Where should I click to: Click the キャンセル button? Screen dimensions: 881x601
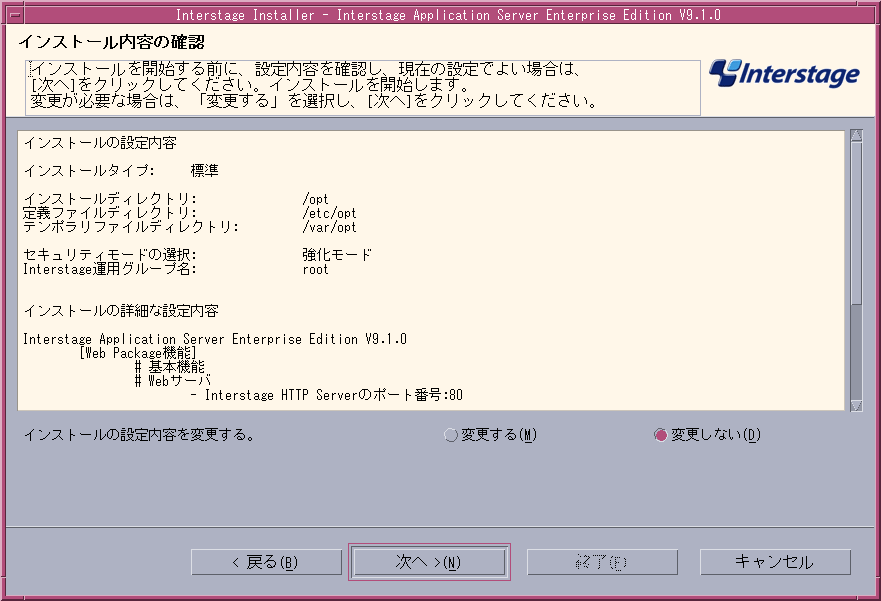point(775,562)
